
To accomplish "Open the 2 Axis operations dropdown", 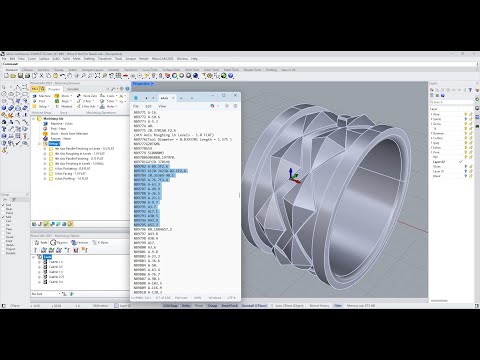I will 86,101.
